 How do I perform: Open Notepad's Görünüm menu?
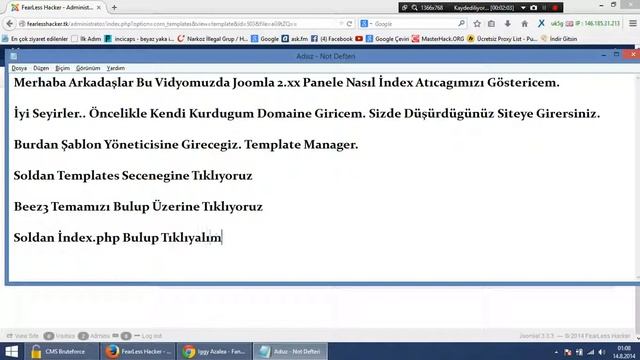click(x=88, y=68)
